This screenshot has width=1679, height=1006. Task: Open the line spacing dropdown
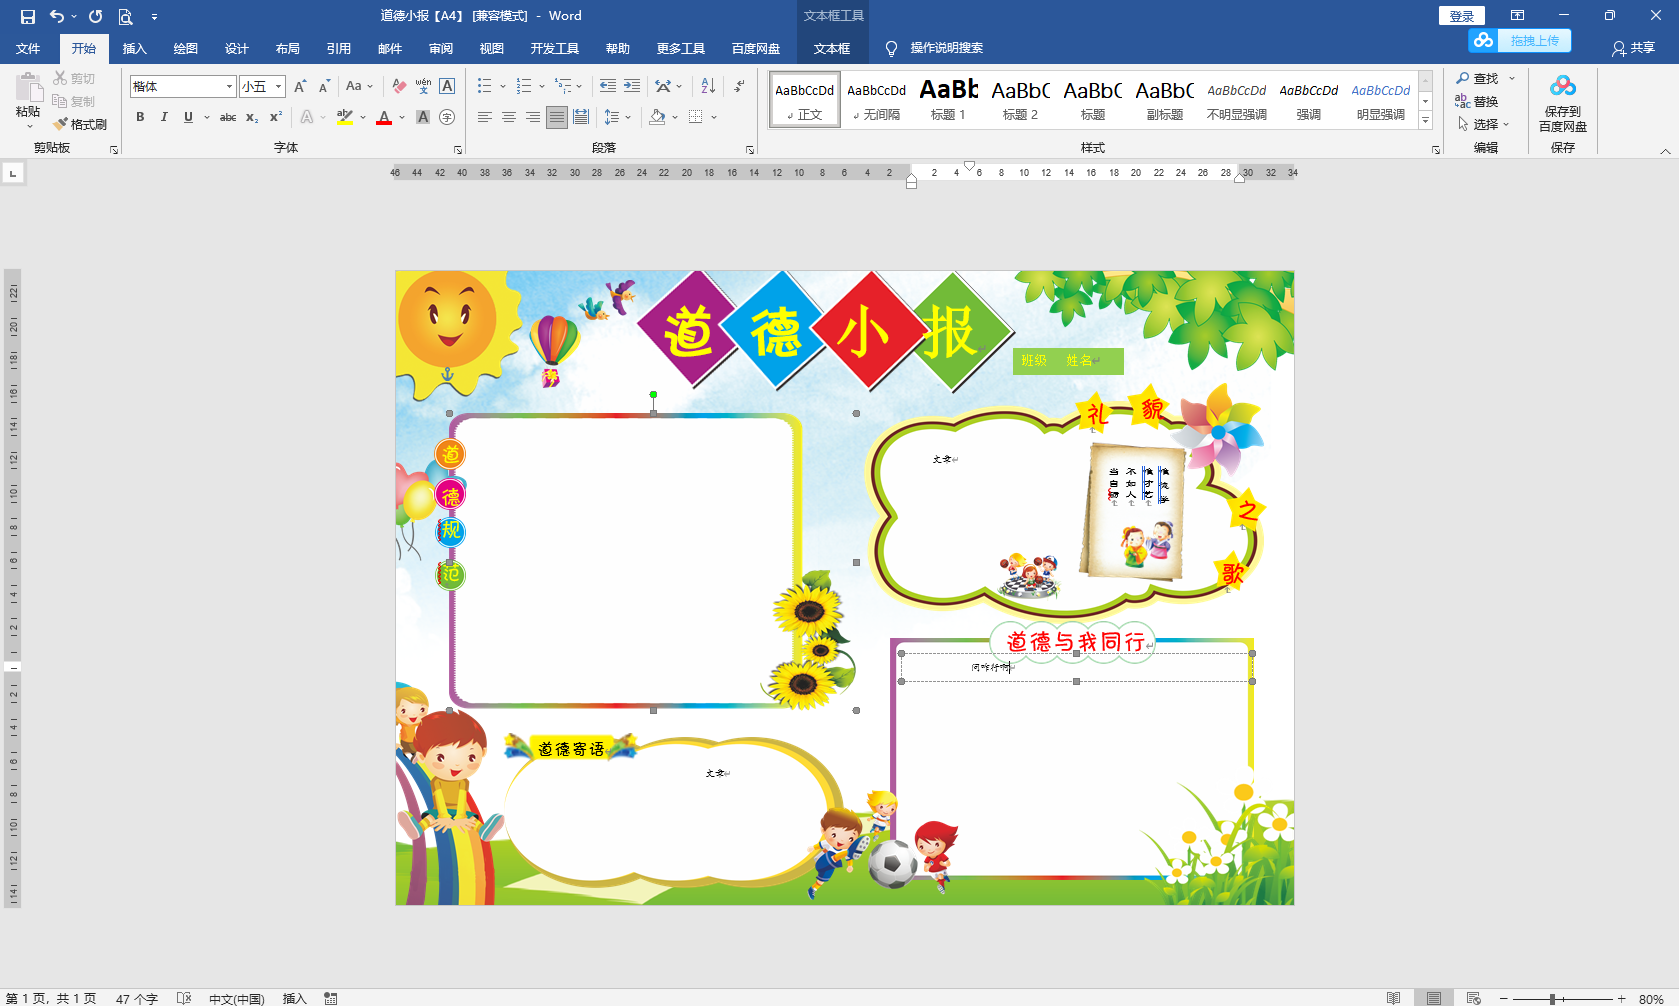pyautogui.click(x=617, y=117)
